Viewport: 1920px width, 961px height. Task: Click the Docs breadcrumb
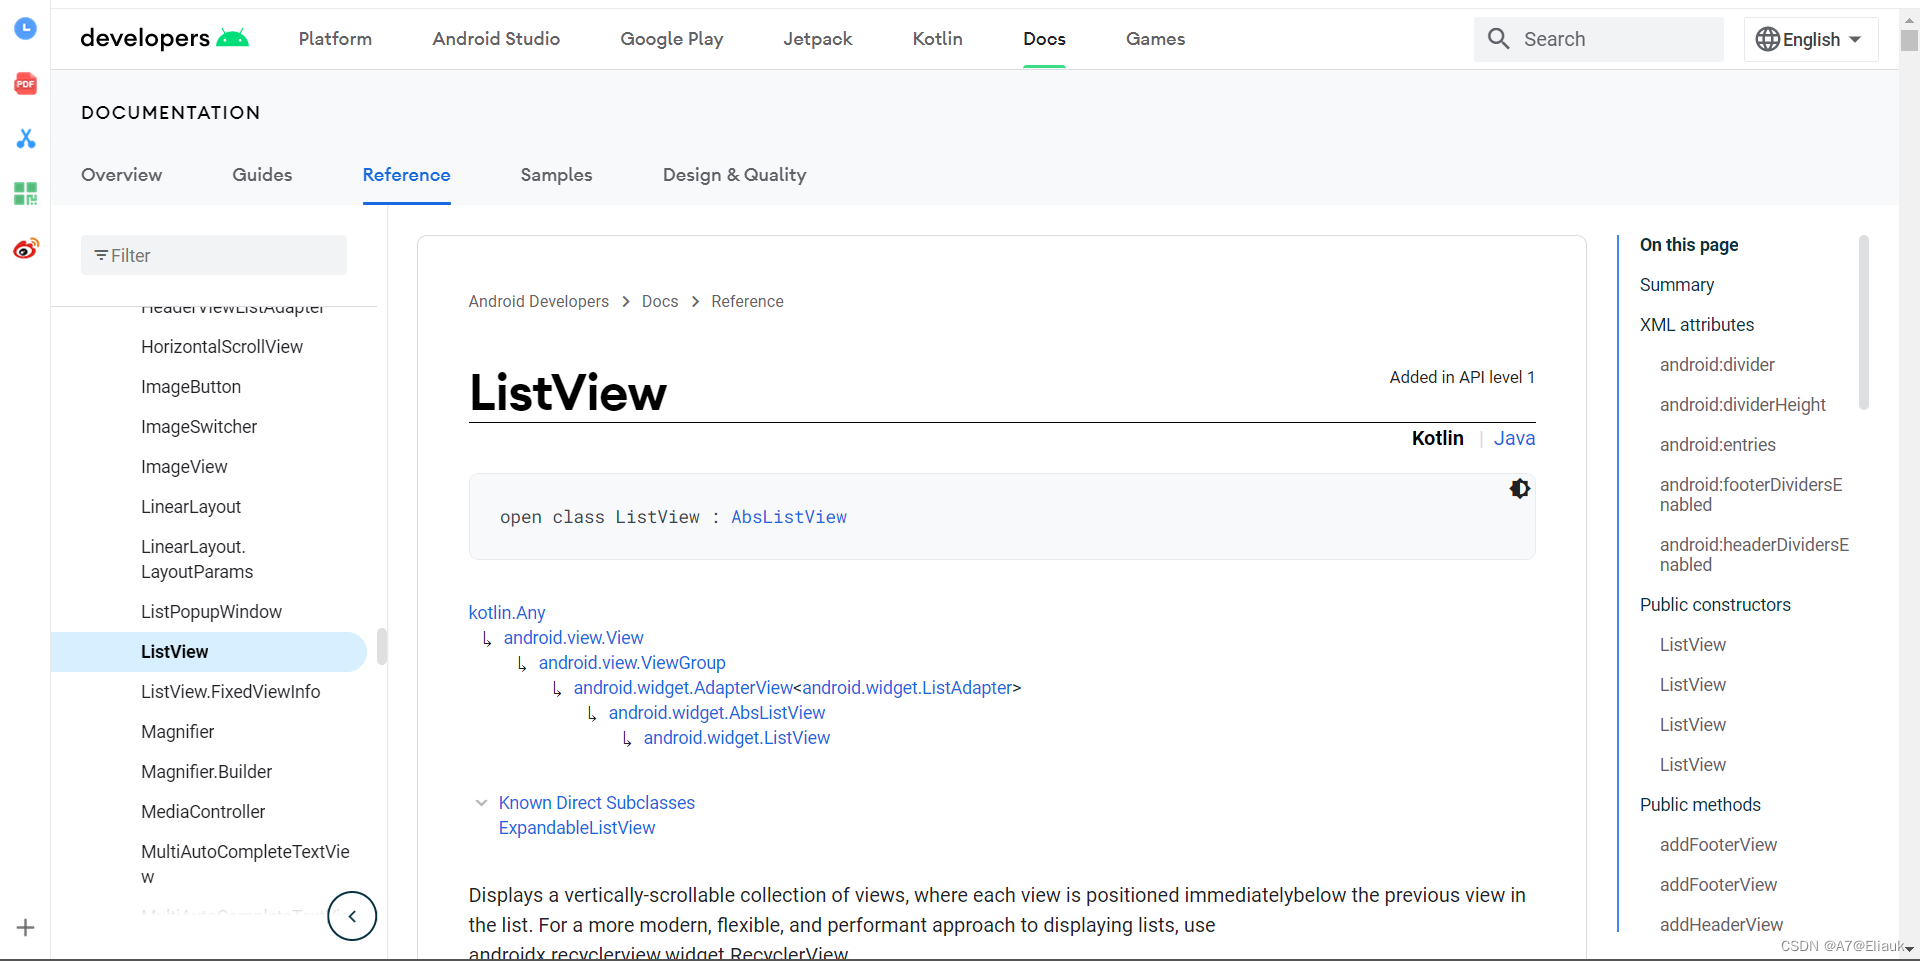(x=660, y=302)
